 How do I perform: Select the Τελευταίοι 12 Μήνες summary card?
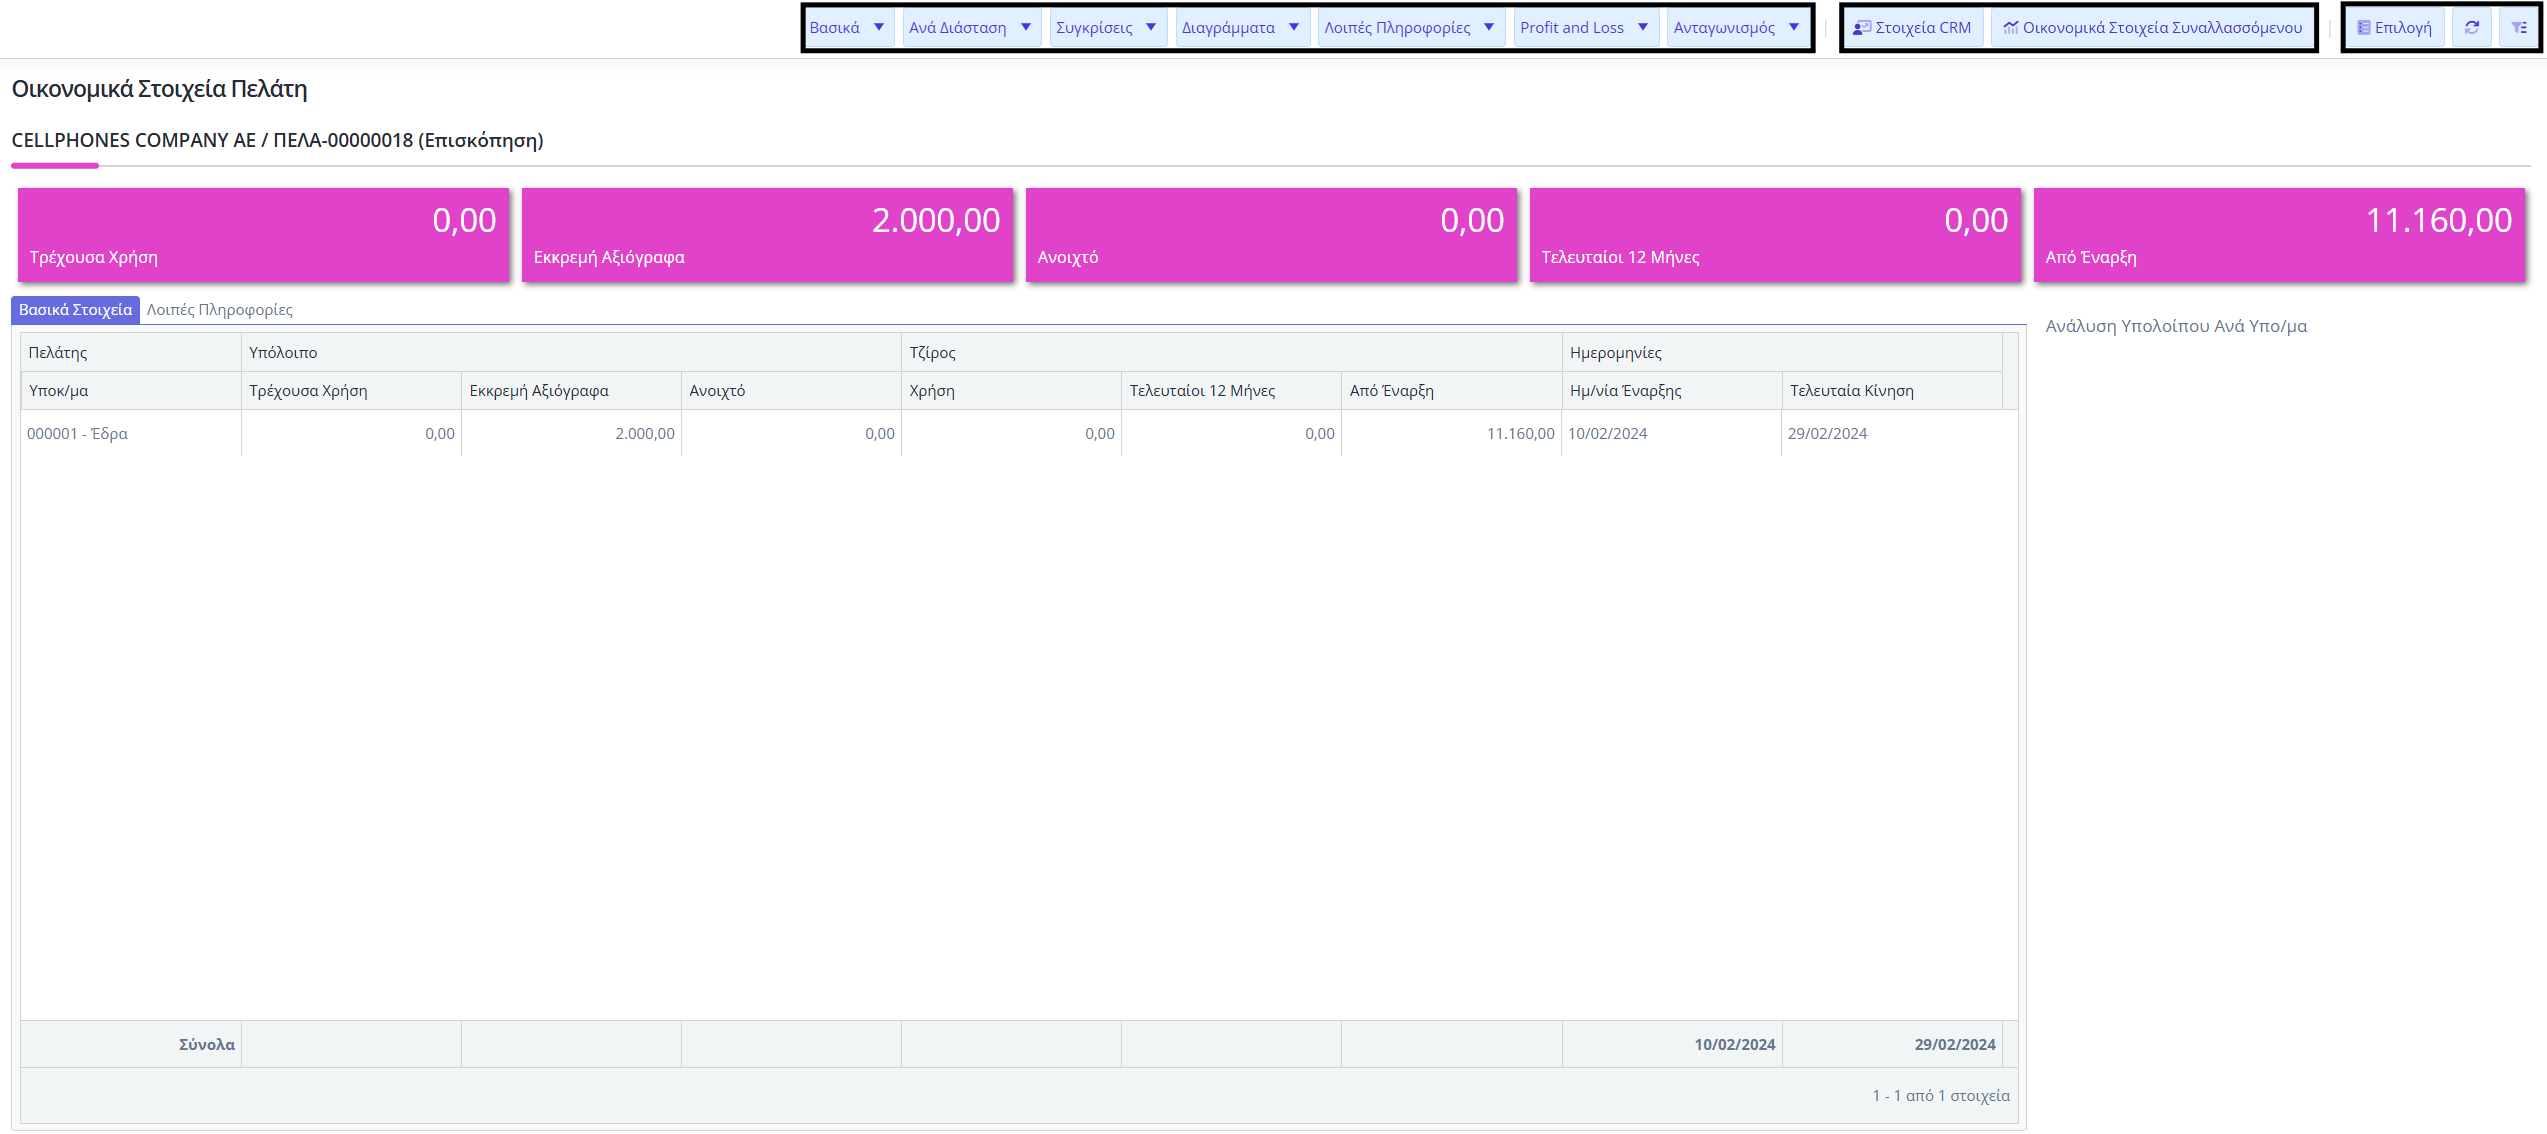pyautogui.click(x=1776, y=235)
